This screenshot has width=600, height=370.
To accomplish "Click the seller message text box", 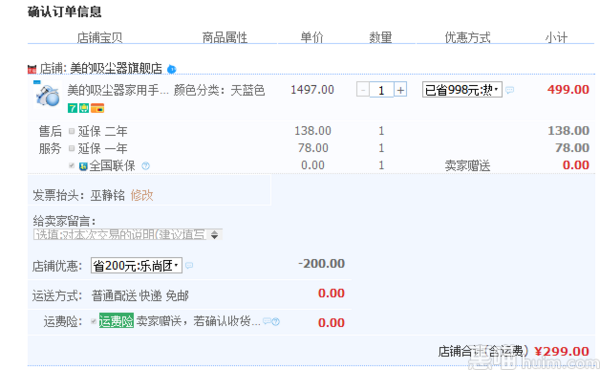I will point(120,235).
